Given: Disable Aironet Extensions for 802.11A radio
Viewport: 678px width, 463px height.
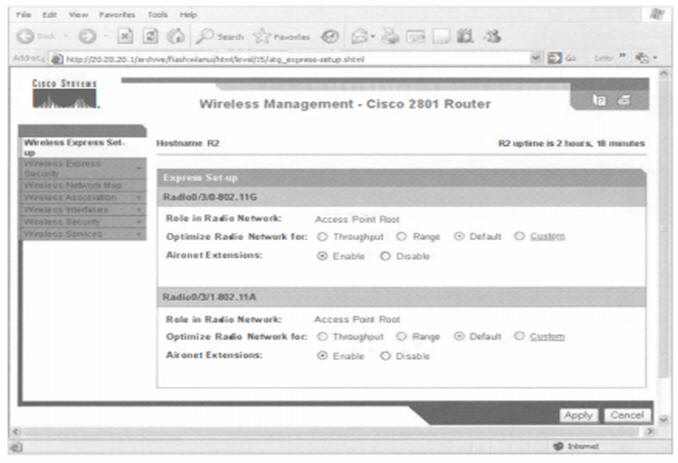Looking at the screenshot, I should [385, 356].
